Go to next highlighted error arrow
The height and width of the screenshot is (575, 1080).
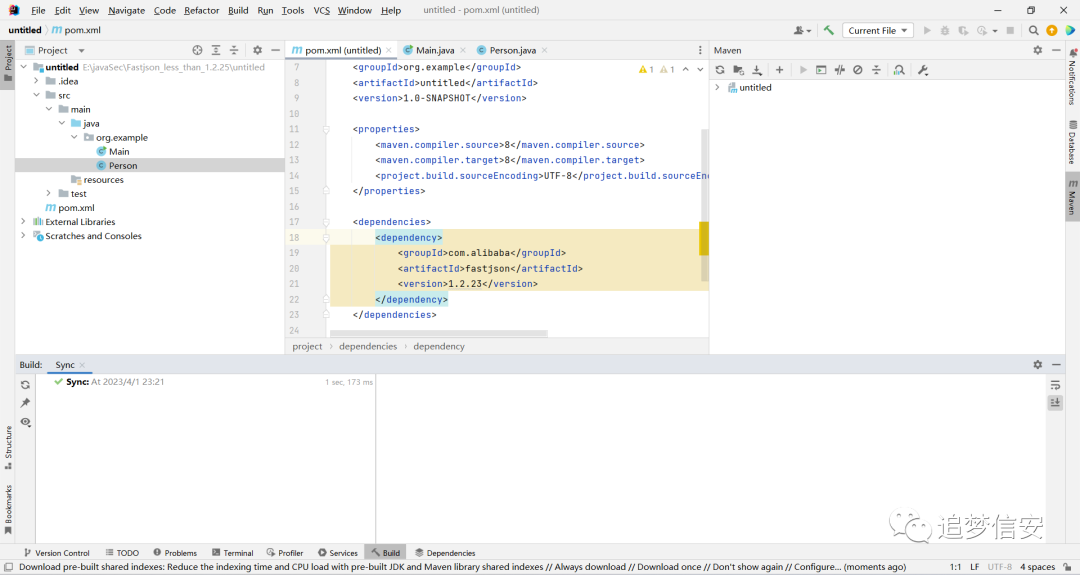[x=700, y=70]
